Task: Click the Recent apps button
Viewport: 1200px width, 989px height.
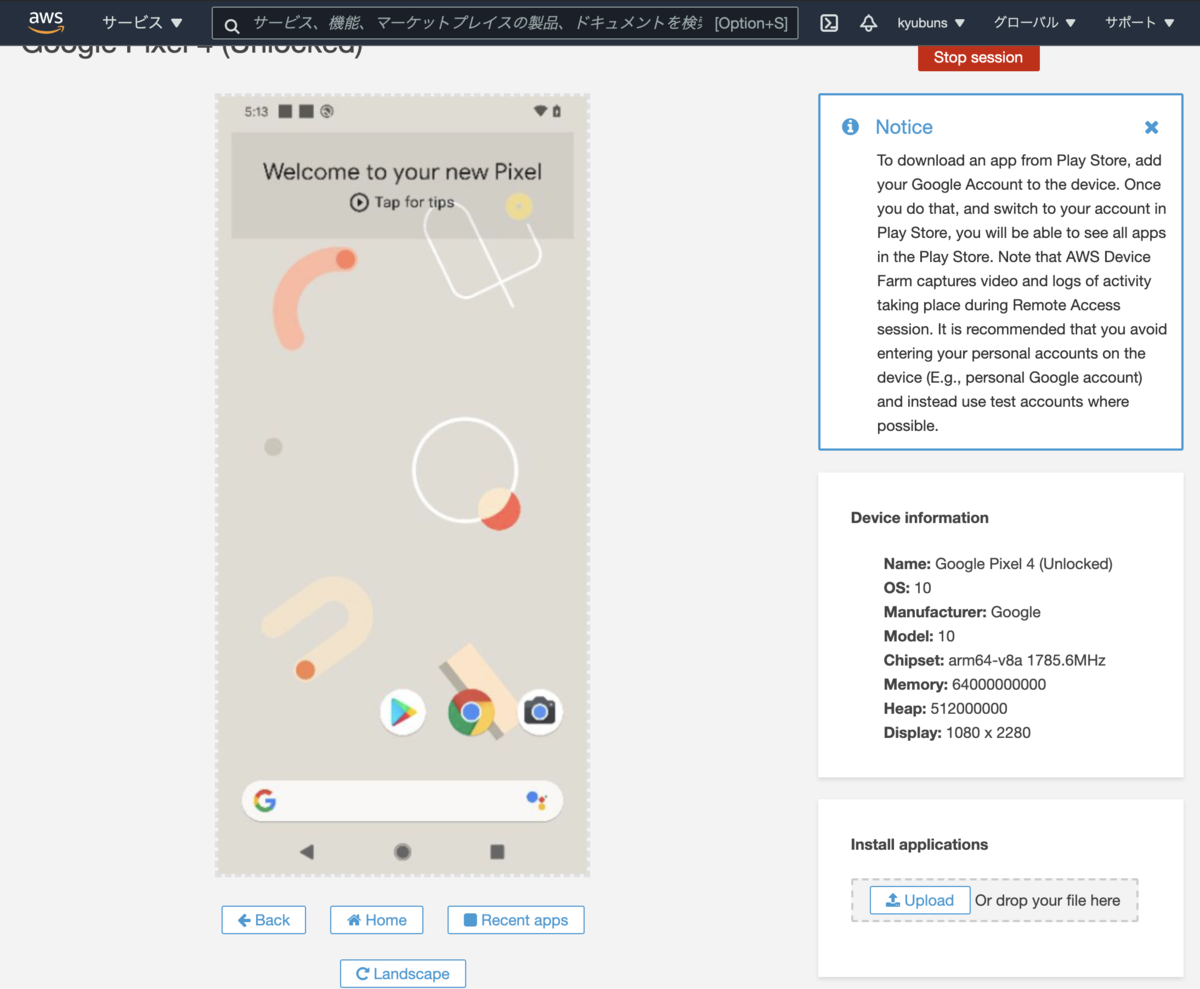Action: [x=515, y=920]
